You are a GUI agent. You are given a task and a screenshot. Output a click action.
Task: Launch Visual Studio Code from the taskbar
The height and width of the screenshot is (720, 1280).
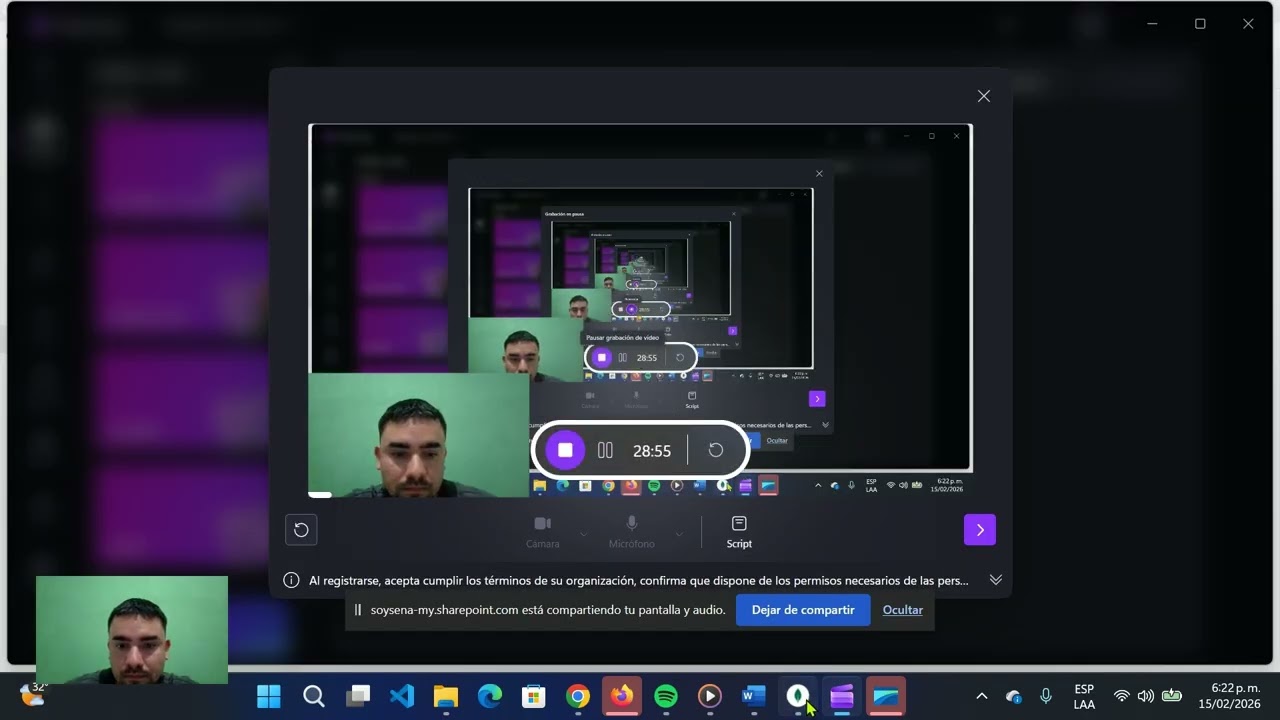pyautogui.click(x=402, y=696)
